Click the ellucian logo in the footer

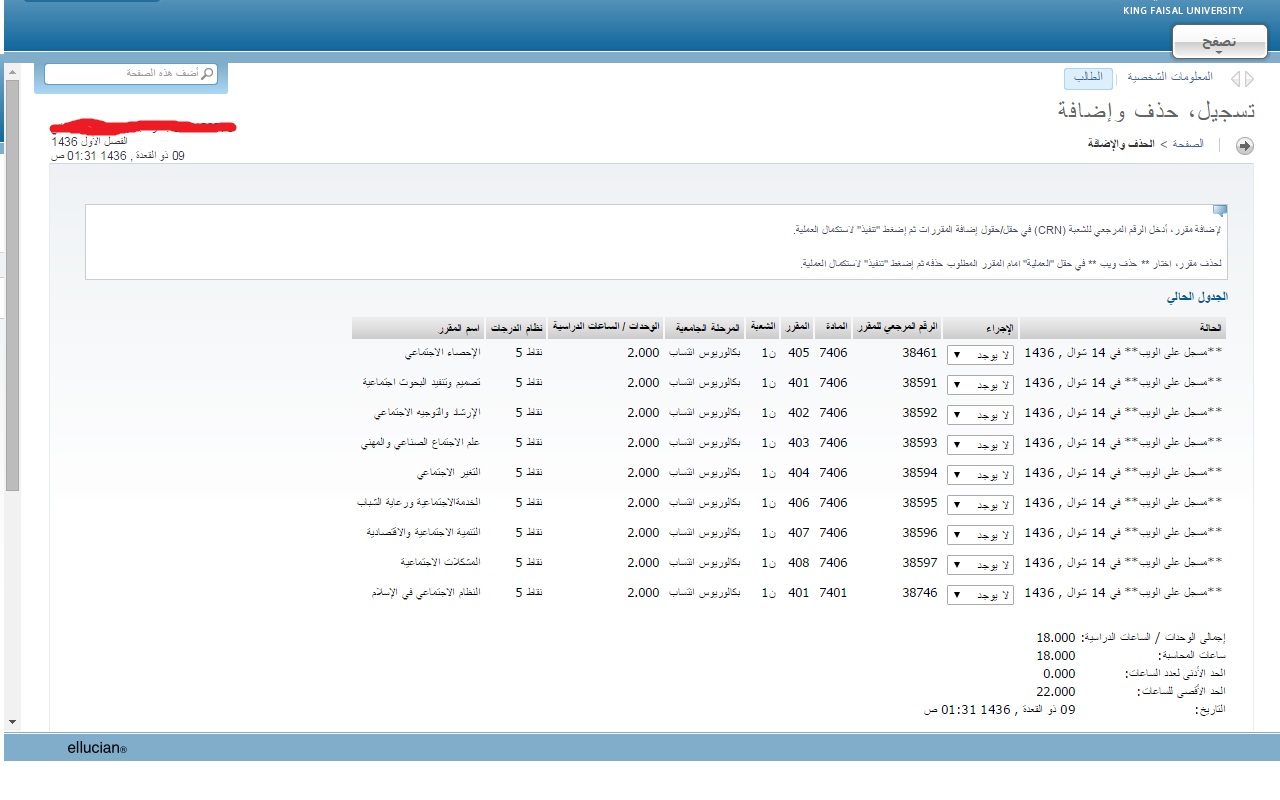pos(97,748)
